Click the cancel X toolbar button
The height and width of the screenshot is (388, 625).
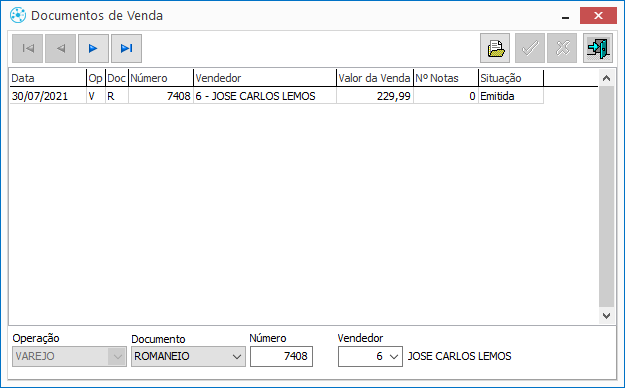pyautogui.click(x=562, y=48)
